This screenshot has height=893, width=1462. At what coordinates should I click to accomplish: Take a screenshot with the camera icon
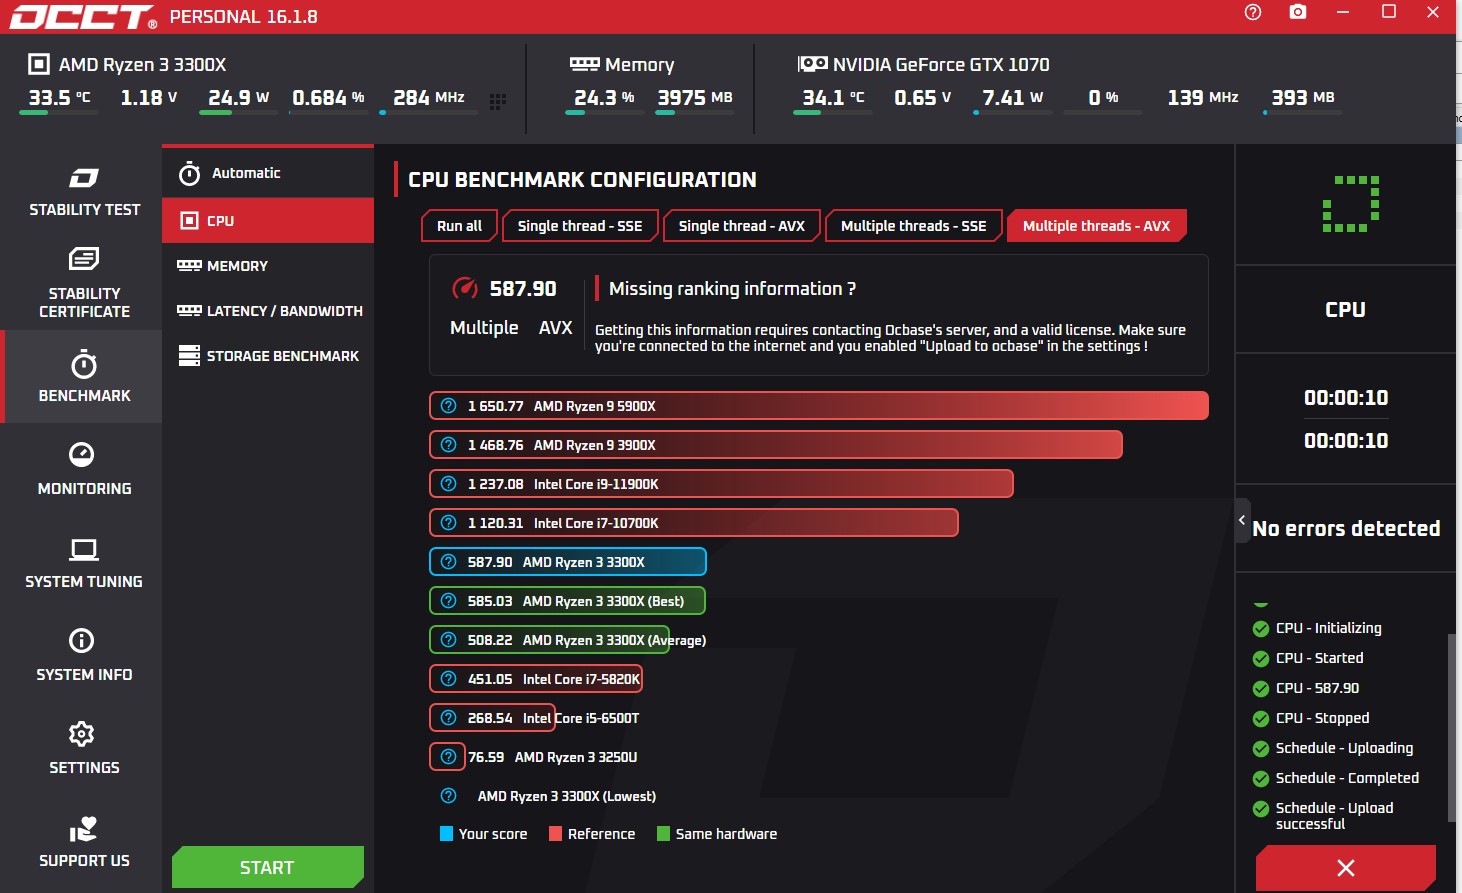(1298, 12)
